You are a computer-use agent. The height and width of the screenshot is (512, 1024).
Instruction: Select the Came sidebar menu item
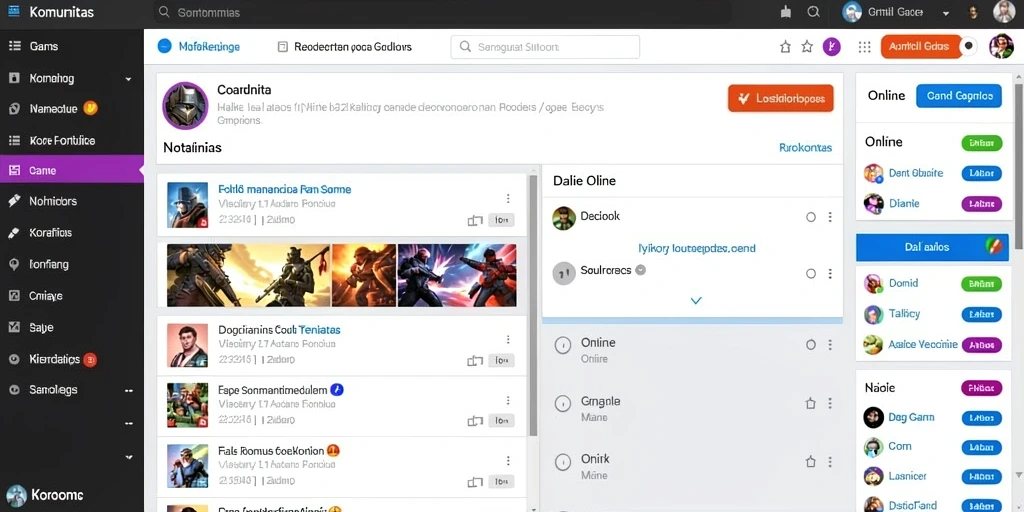point(72,170)
